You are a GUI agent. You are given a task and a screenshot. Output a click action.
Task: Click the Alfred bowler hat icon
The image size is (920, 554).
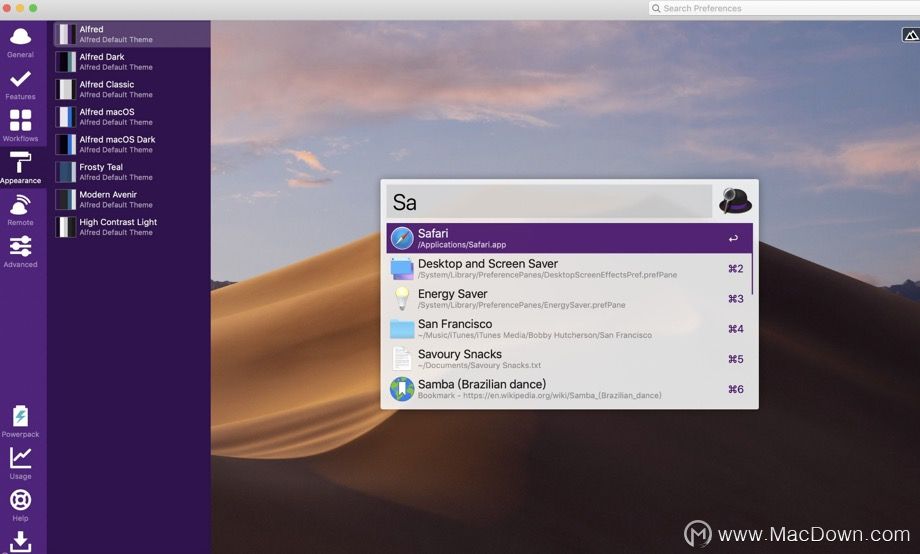click(735, 201)
